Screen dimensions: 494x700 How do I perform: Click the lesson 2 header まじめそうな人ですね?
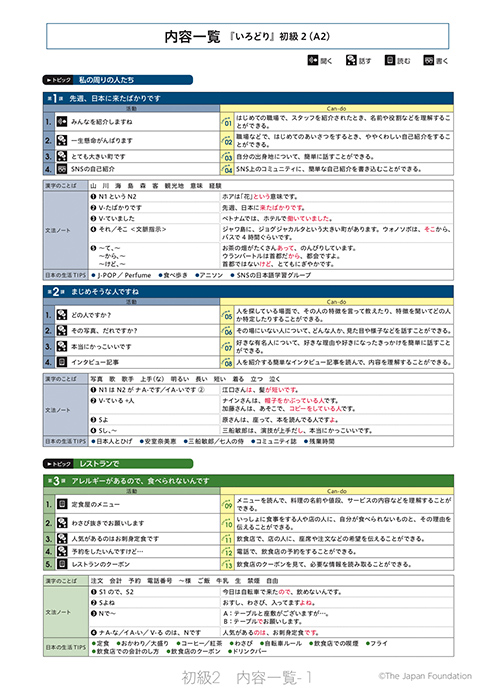(105, 292)
